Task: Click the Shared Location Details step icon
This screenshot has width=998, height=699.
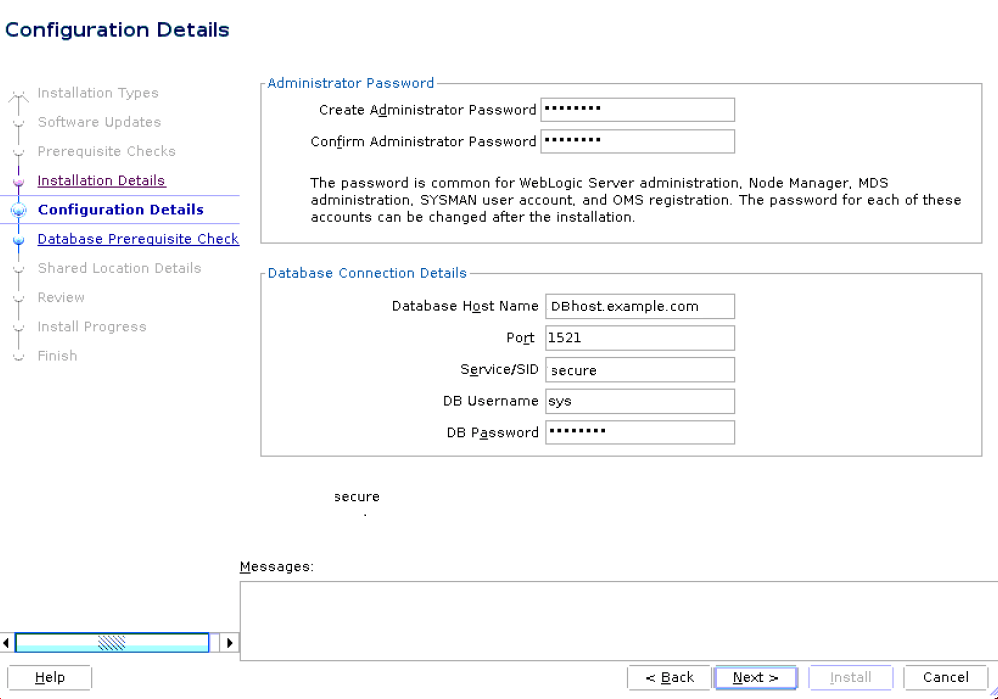Action: pos(20,268)
